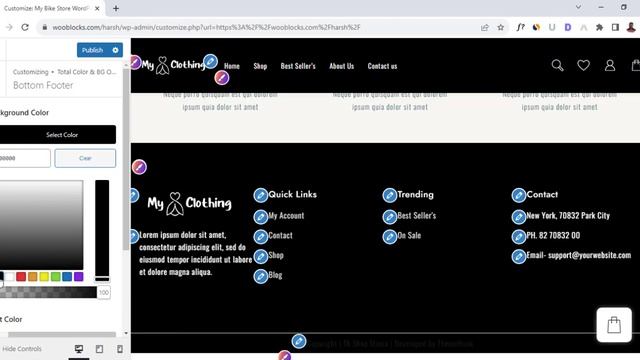Open Best Seller's in site menu
The height and width of the screenshot is (360, 640).
point(298,66)
